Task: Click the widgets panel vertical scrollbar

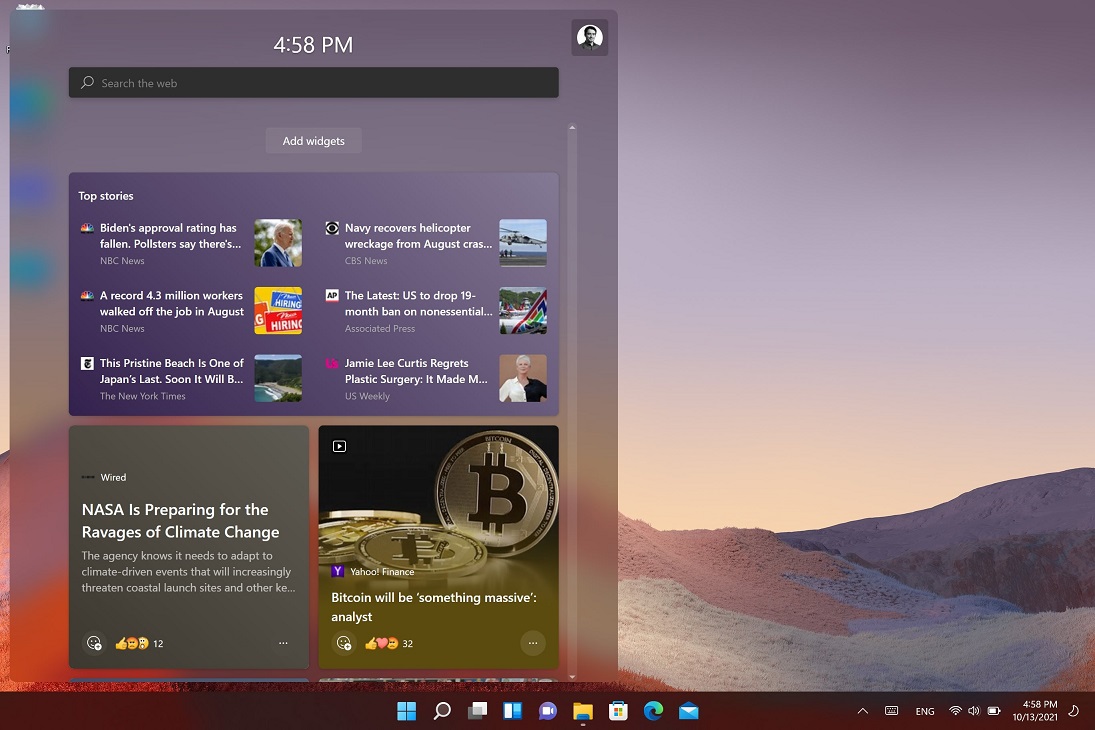Action: point(572,400)
